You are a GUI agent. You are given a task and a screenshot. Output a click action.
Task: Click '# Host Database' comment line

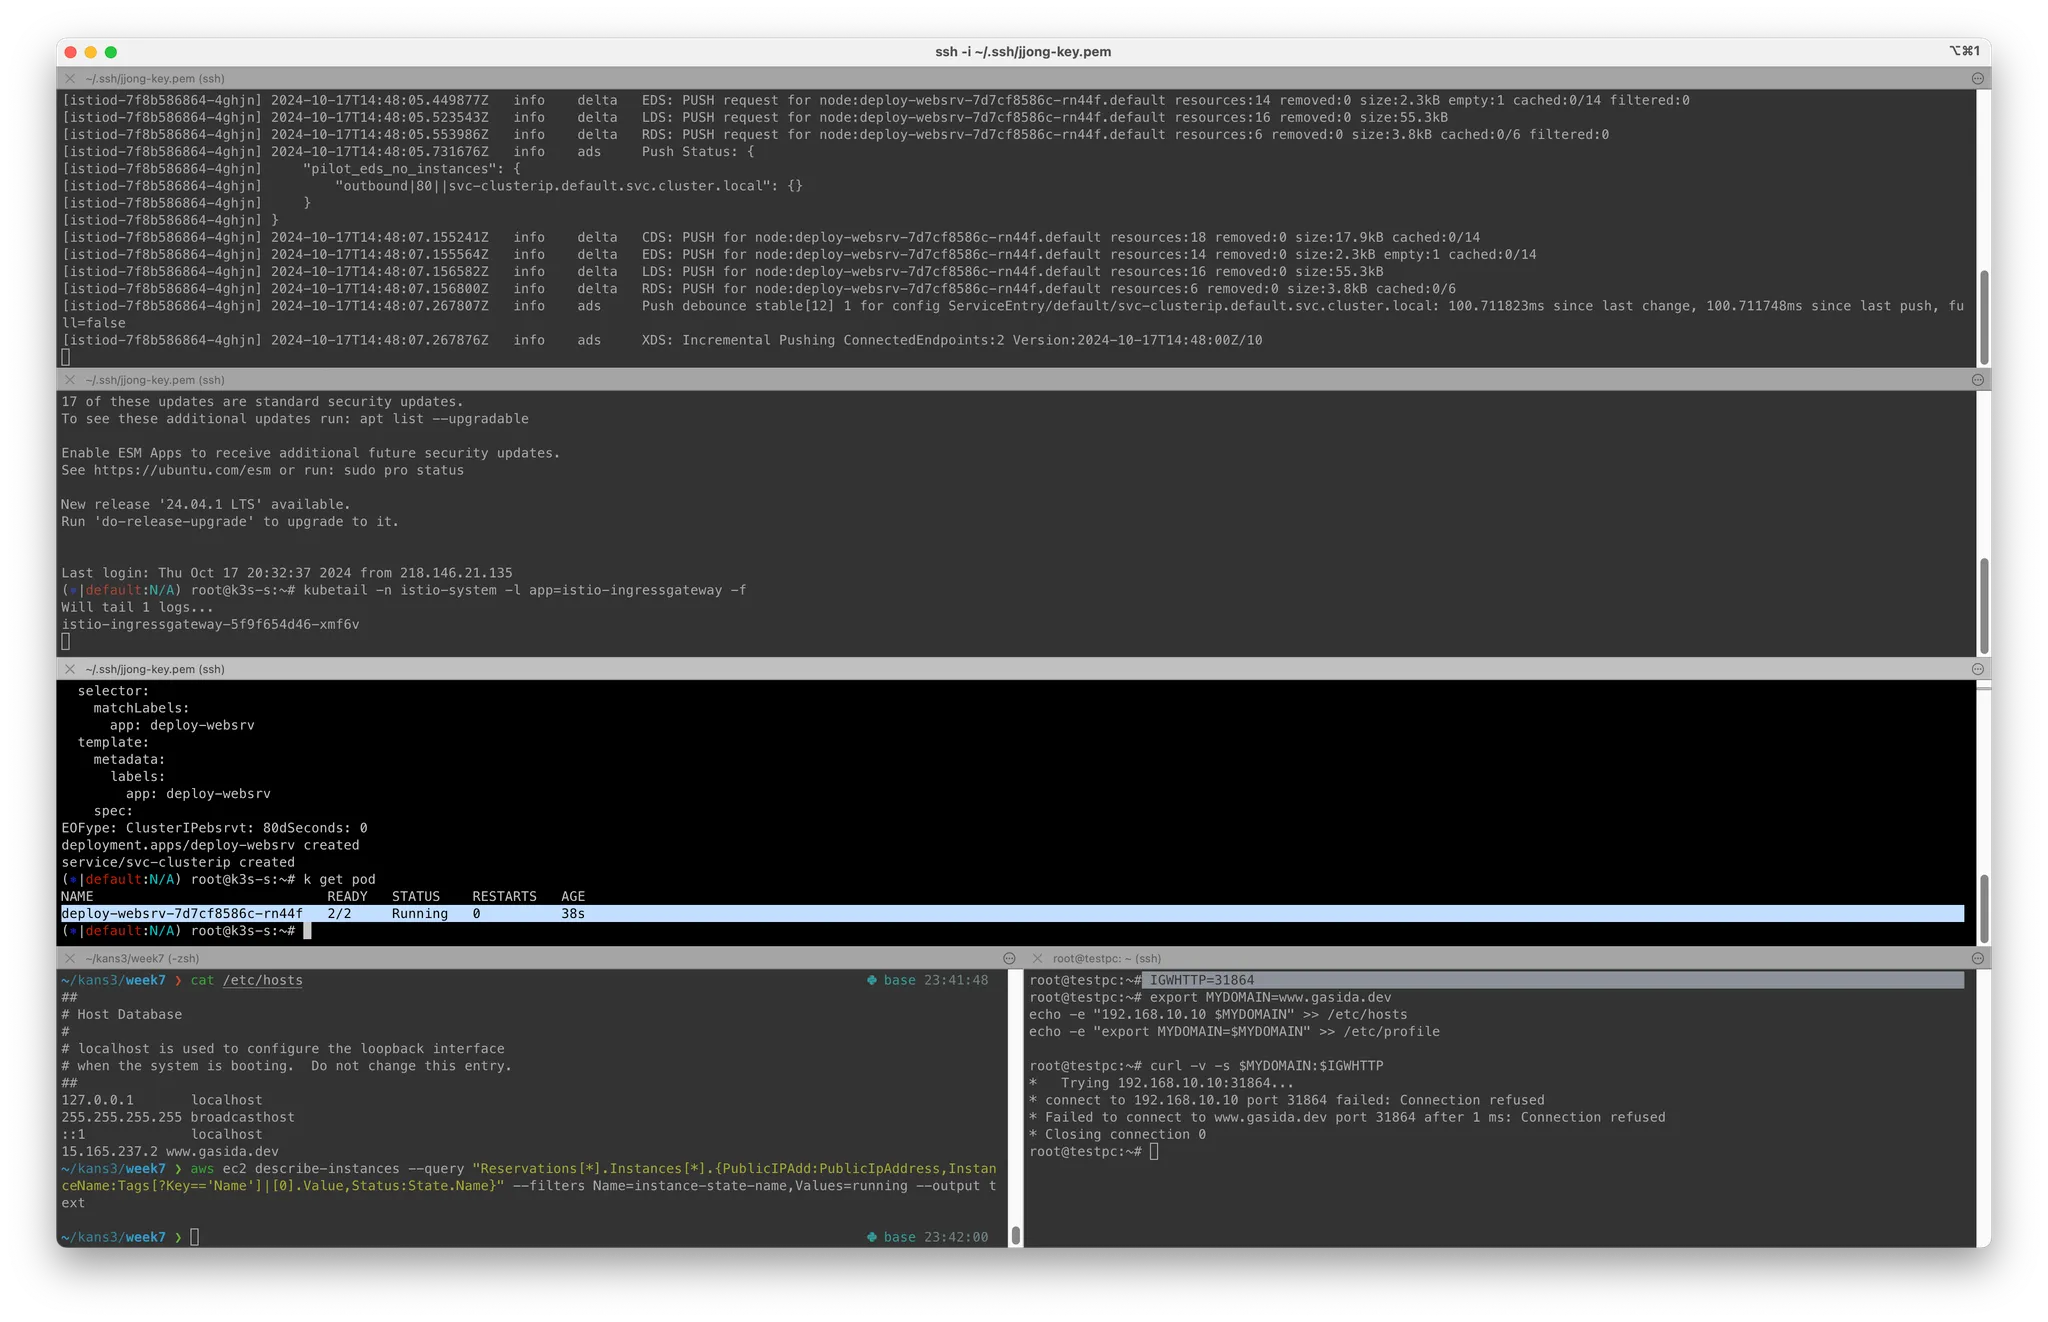(x=121, y=1014)
